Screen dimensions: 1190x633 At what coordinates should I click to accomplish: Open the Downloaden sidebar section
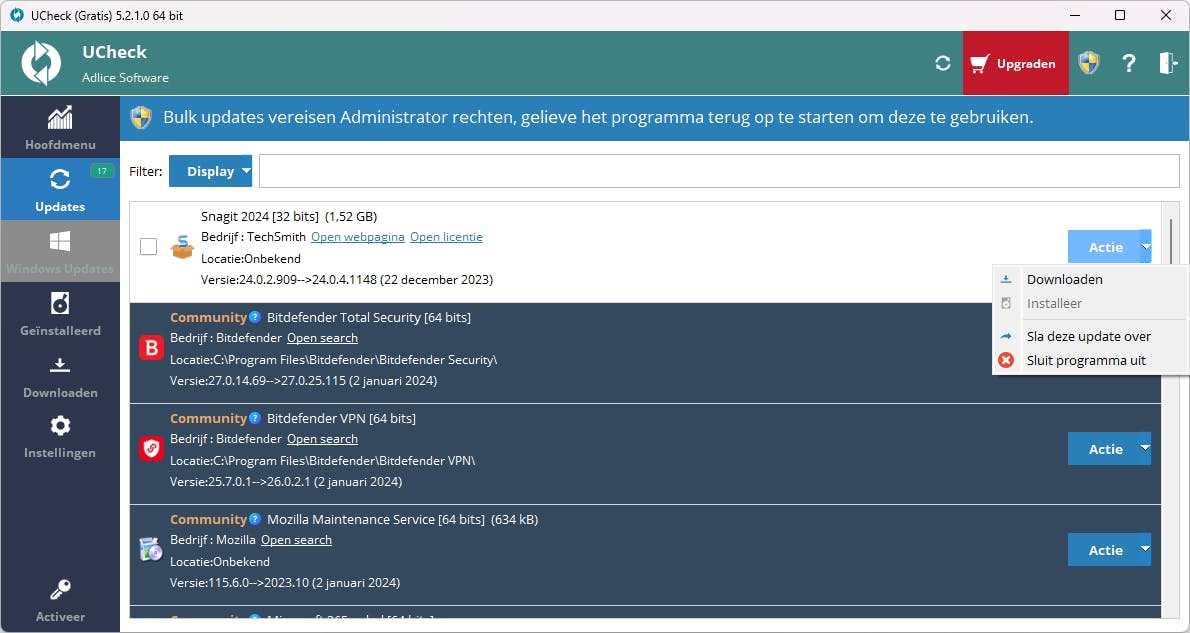pyautogui.click(x=60, y=376)
